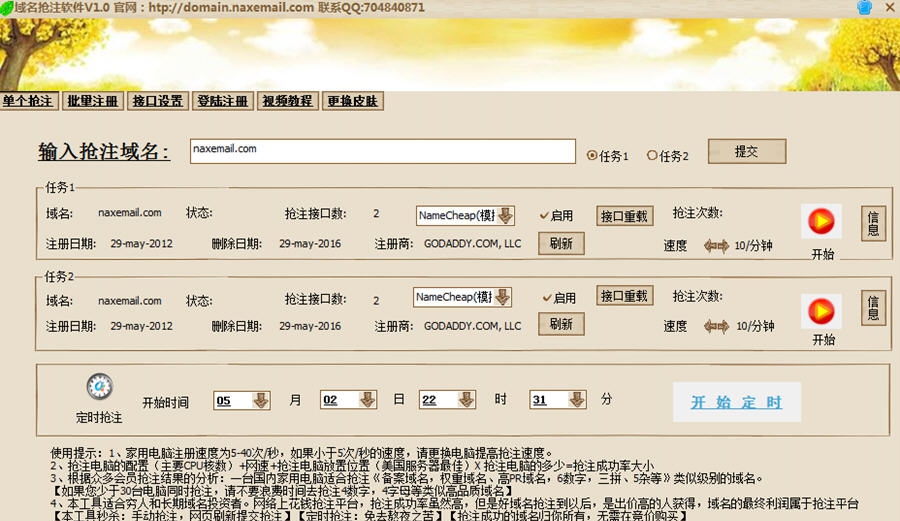Click the green leaf application icon
The width and height of the screenshot is (900, 521).
coord(6,9)
